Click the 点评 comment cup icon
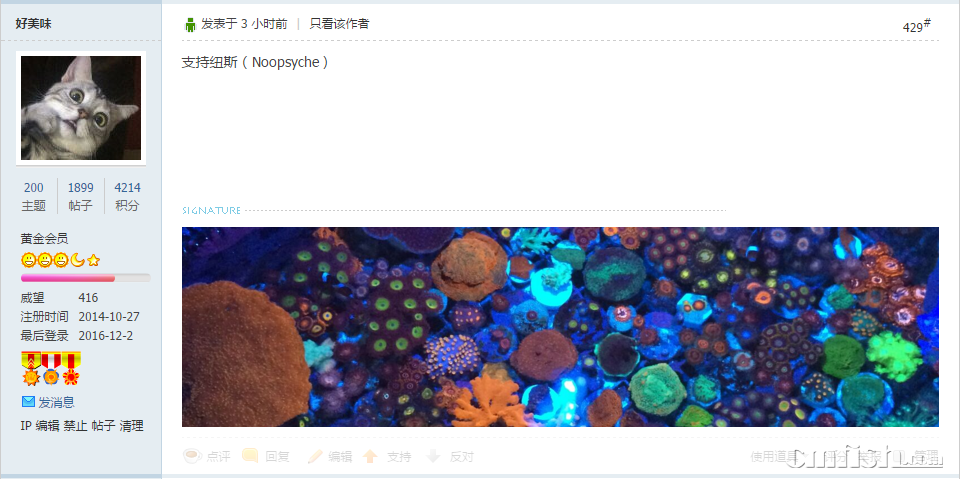This screenshot has height=479, width=963. point(192,456)
